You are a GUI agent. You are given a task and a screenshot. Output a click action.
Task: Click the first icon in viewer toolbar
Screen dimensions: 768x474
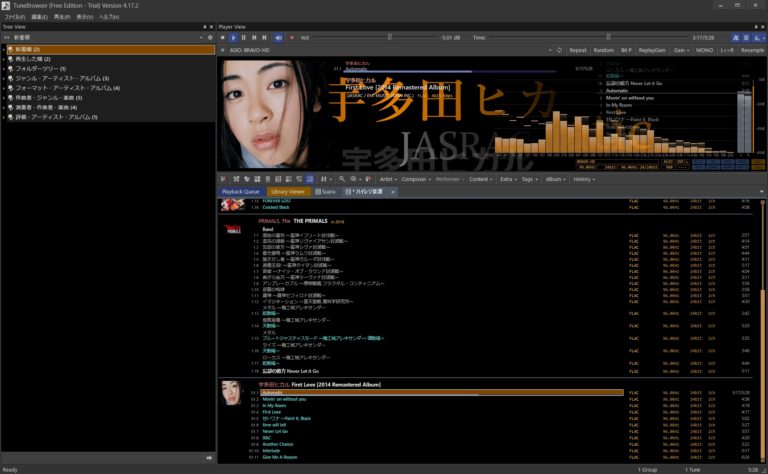click(x=223, y=179)
